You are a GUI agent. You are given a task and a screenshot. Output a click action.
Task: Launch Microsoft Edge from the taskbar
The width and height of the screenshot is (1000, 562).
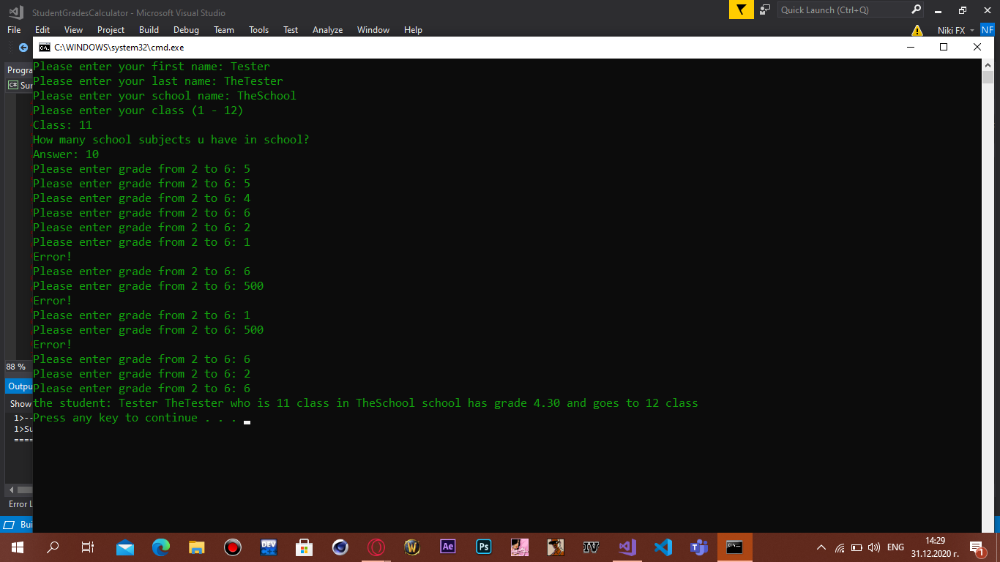click(161, 547)
